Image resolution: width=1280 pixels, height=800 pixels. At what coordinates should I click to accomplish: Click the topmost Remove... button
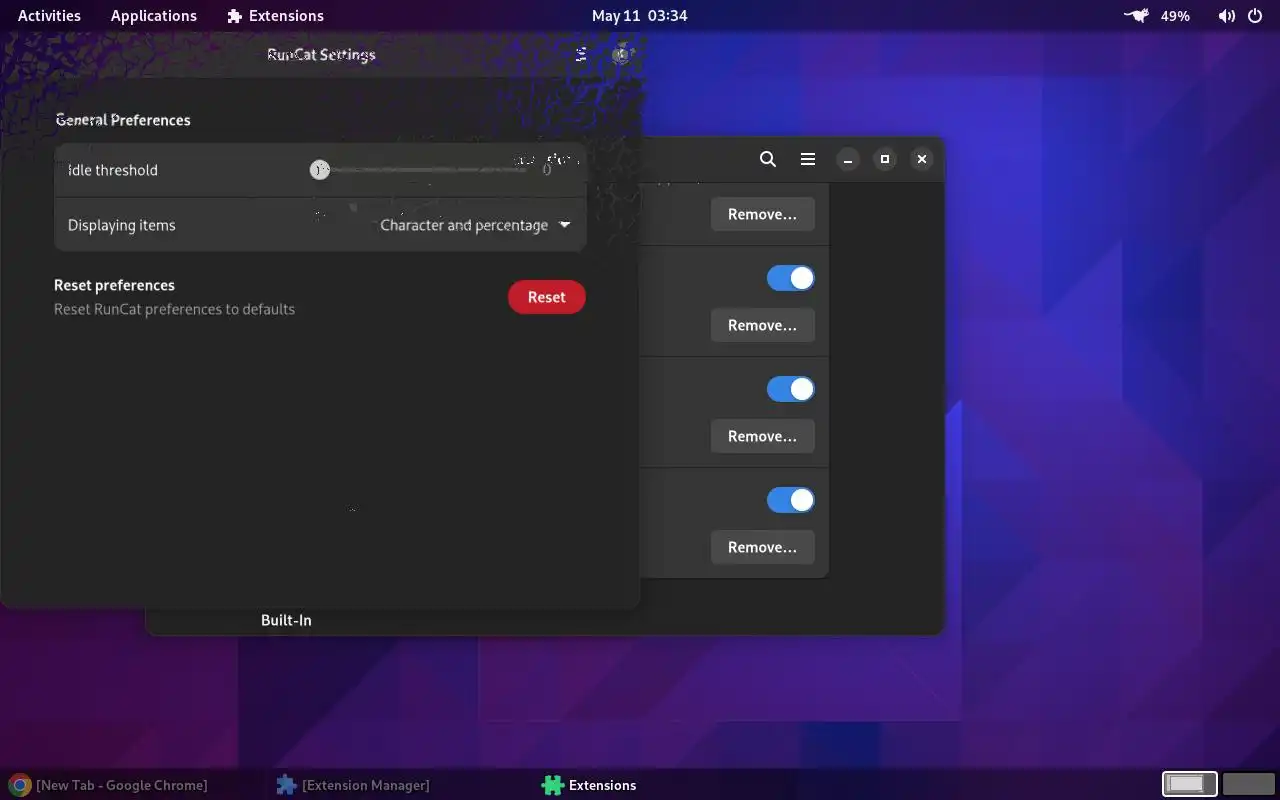tap(762, 214)
